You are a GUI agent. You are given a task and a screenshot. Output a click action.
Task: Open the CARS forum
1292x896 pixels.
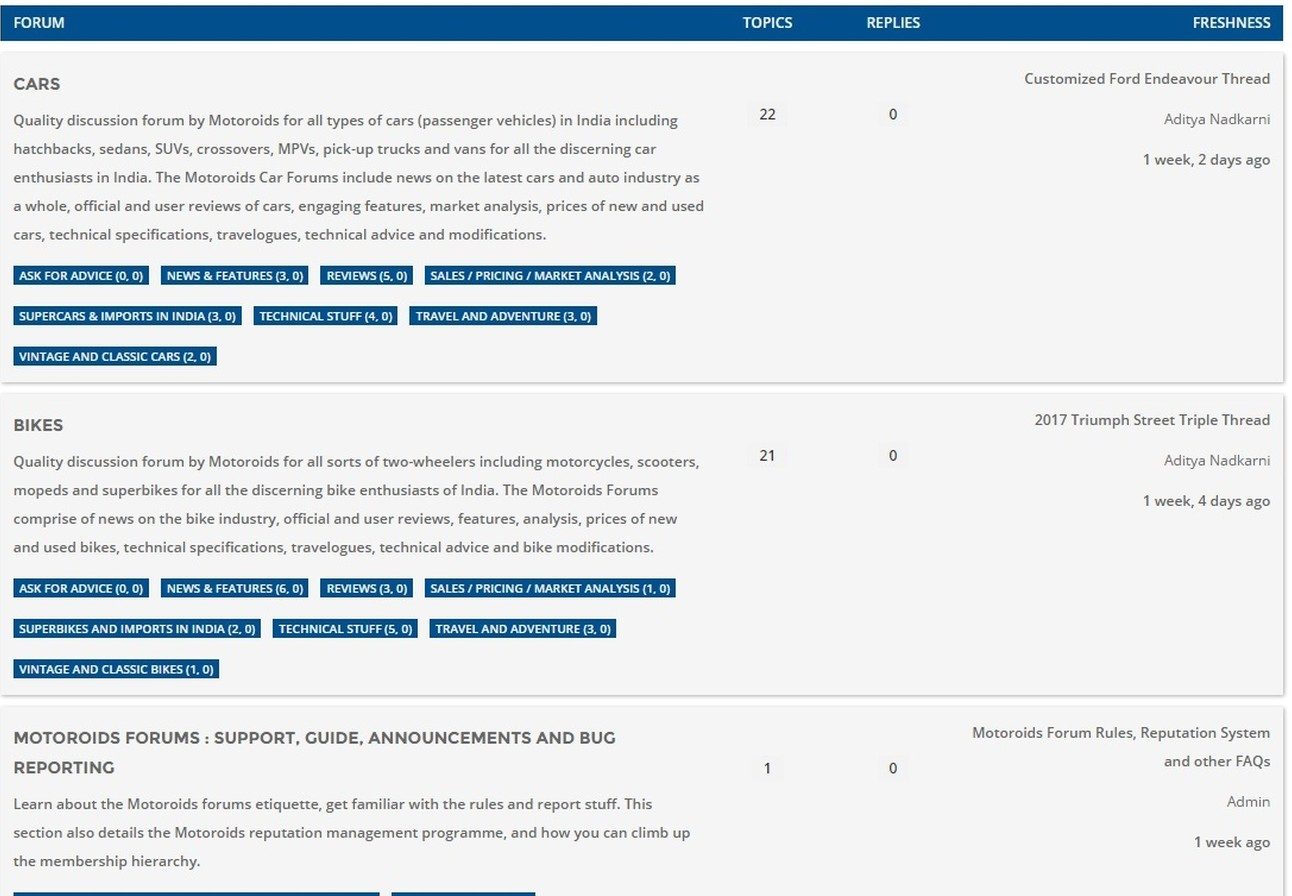pyautogui.click(x=37, y=84)
